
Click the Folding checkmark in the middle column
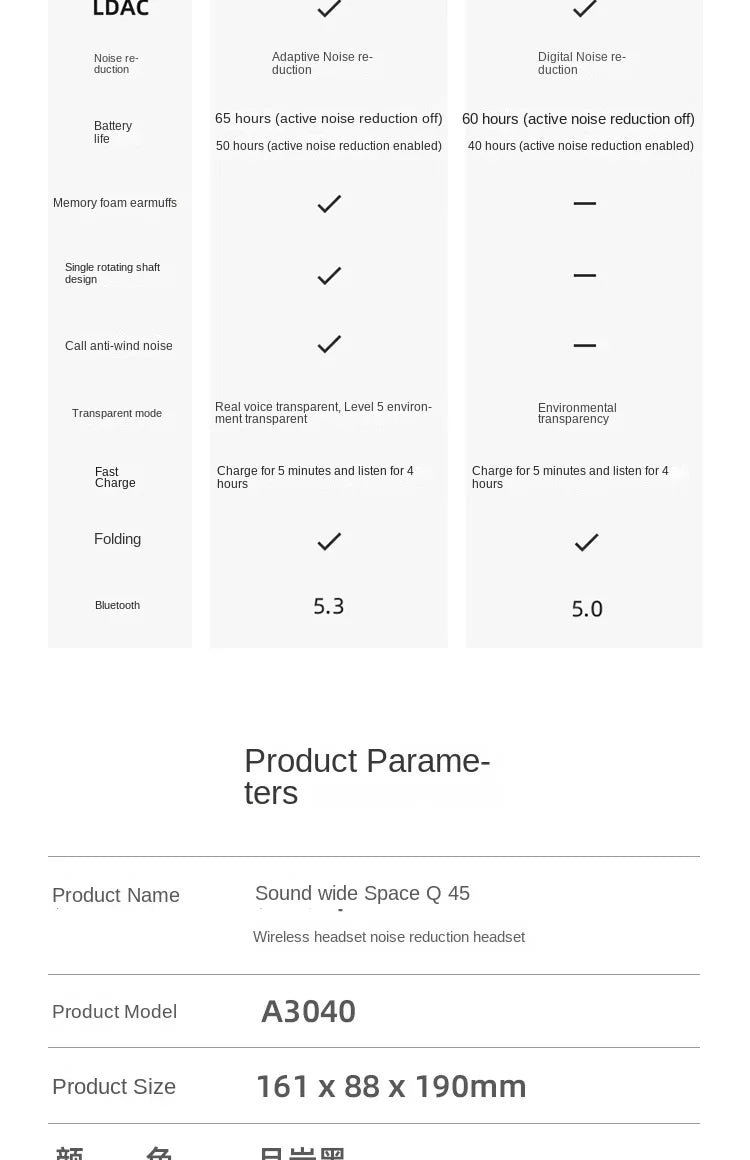tap(329, 542)
